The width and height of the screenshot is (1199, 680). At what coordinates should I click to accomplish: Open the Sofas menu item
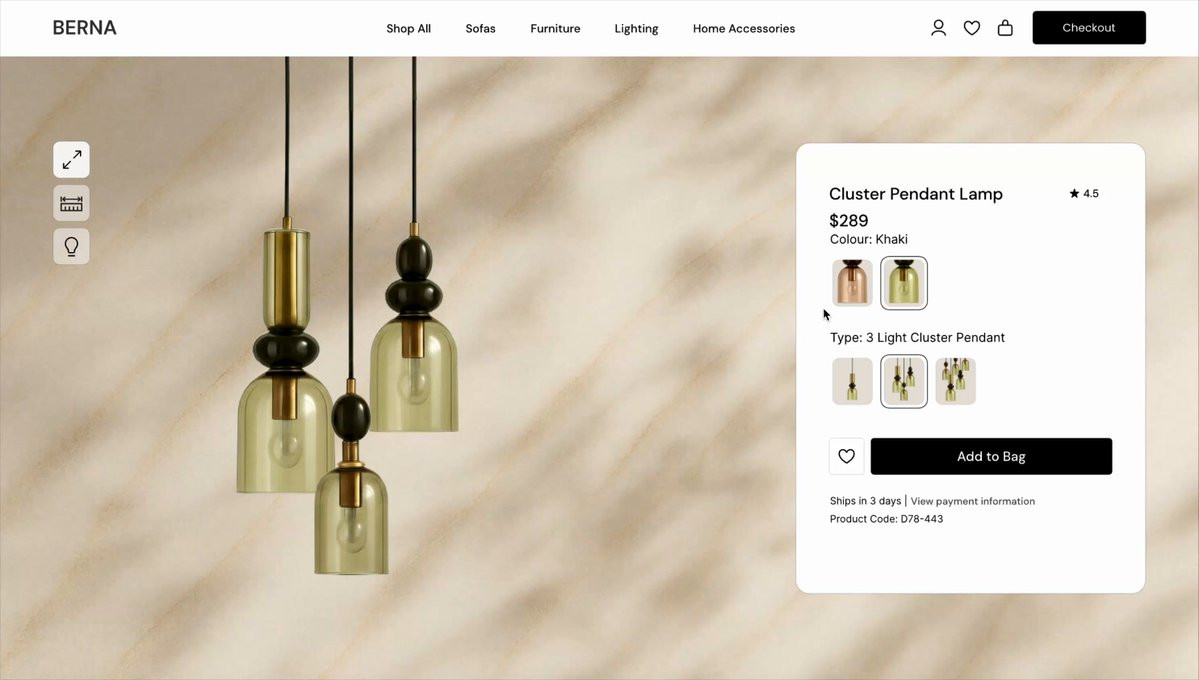480,28
